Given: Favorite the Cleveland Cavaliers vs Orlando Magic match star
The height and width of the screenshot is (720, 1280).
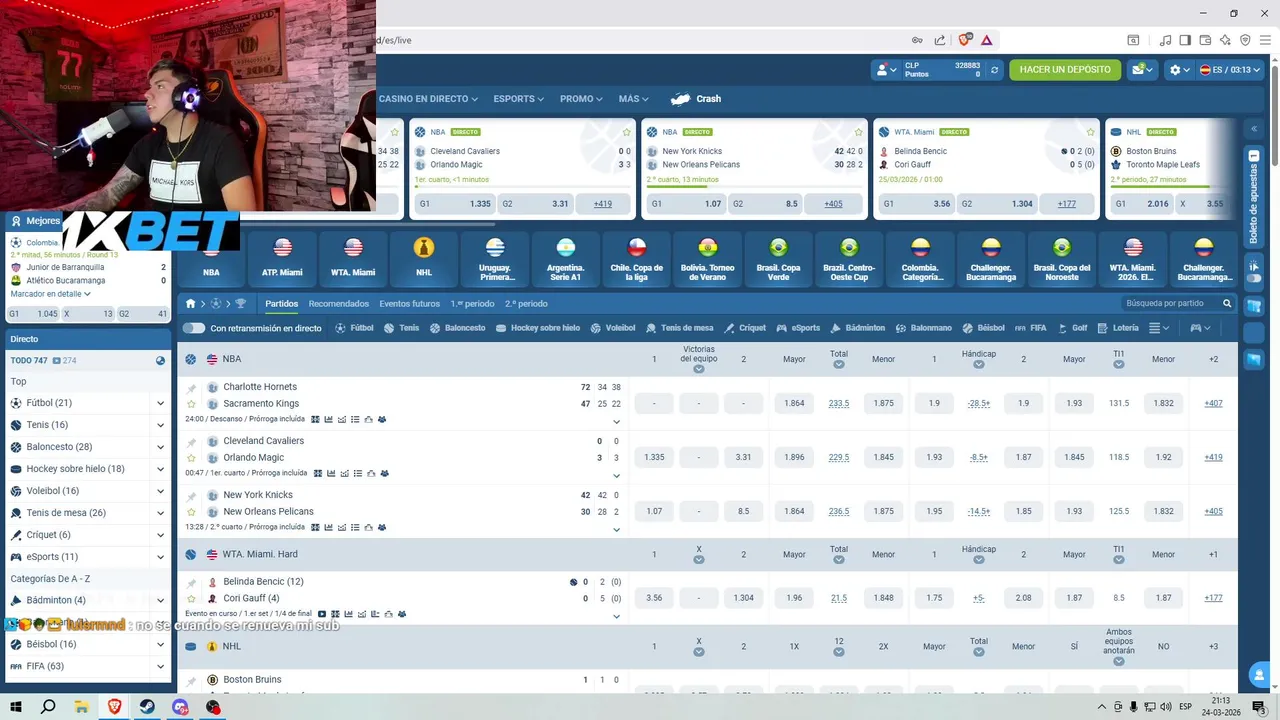Looking at the screenshot, I should (x=191, y=458).
